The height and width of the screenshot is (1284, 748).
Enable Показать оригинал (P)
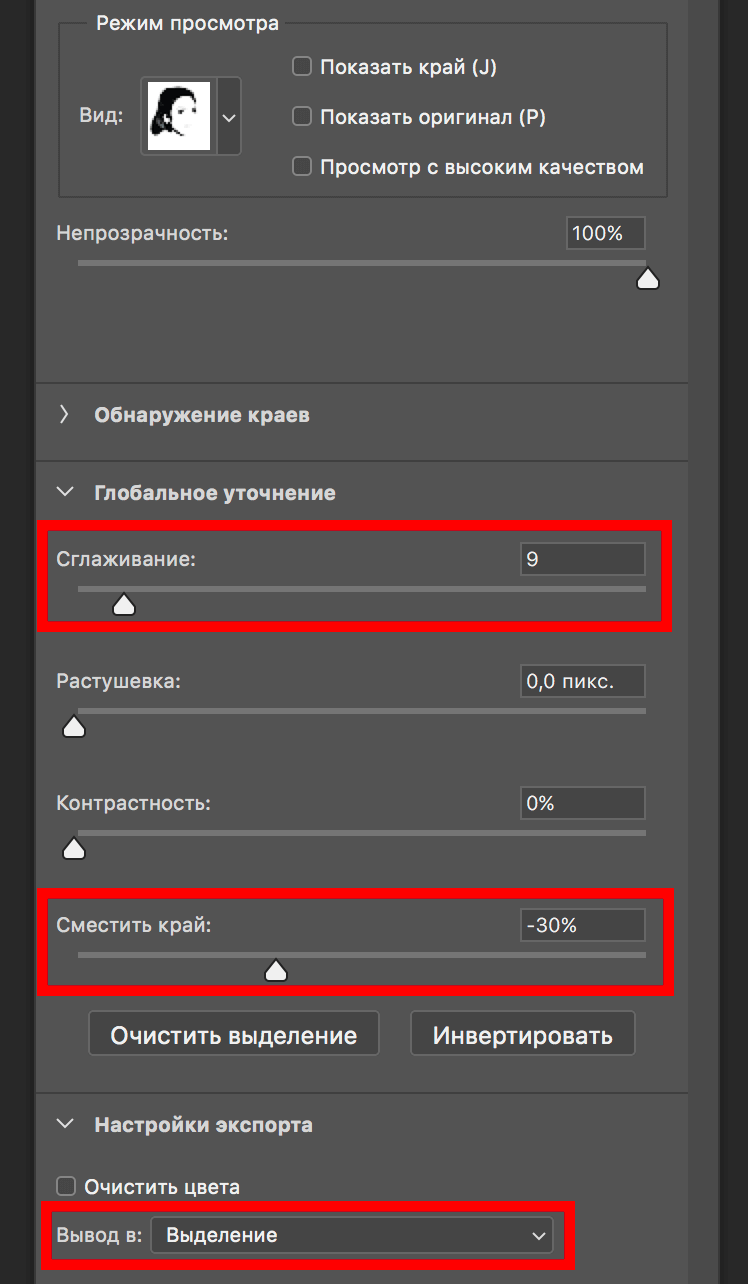pyautogui.click(x=301, y=116)
